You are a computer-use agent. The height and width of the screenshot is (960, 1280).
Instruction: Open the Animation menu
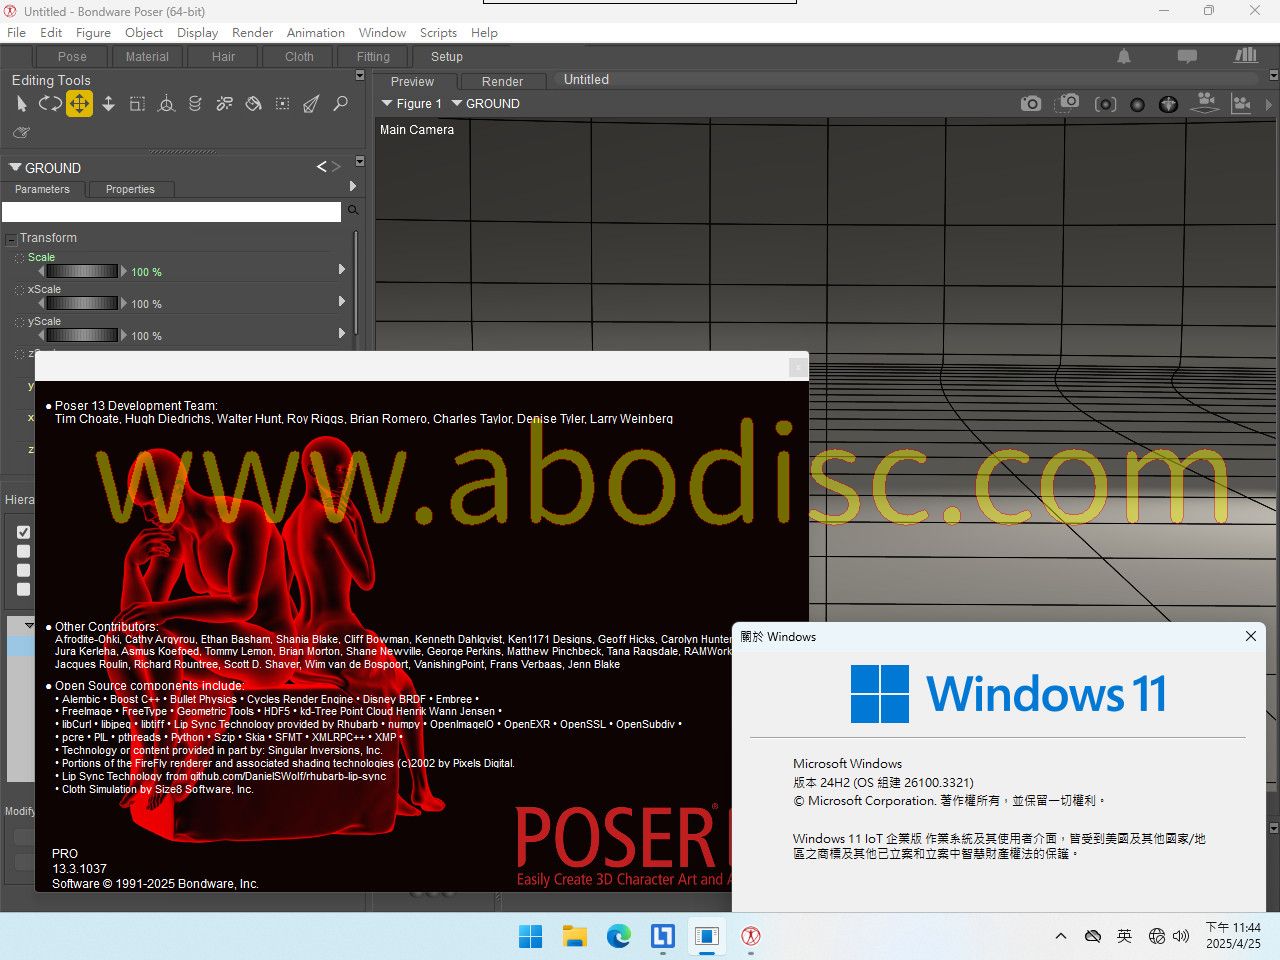tap(316, 32)
